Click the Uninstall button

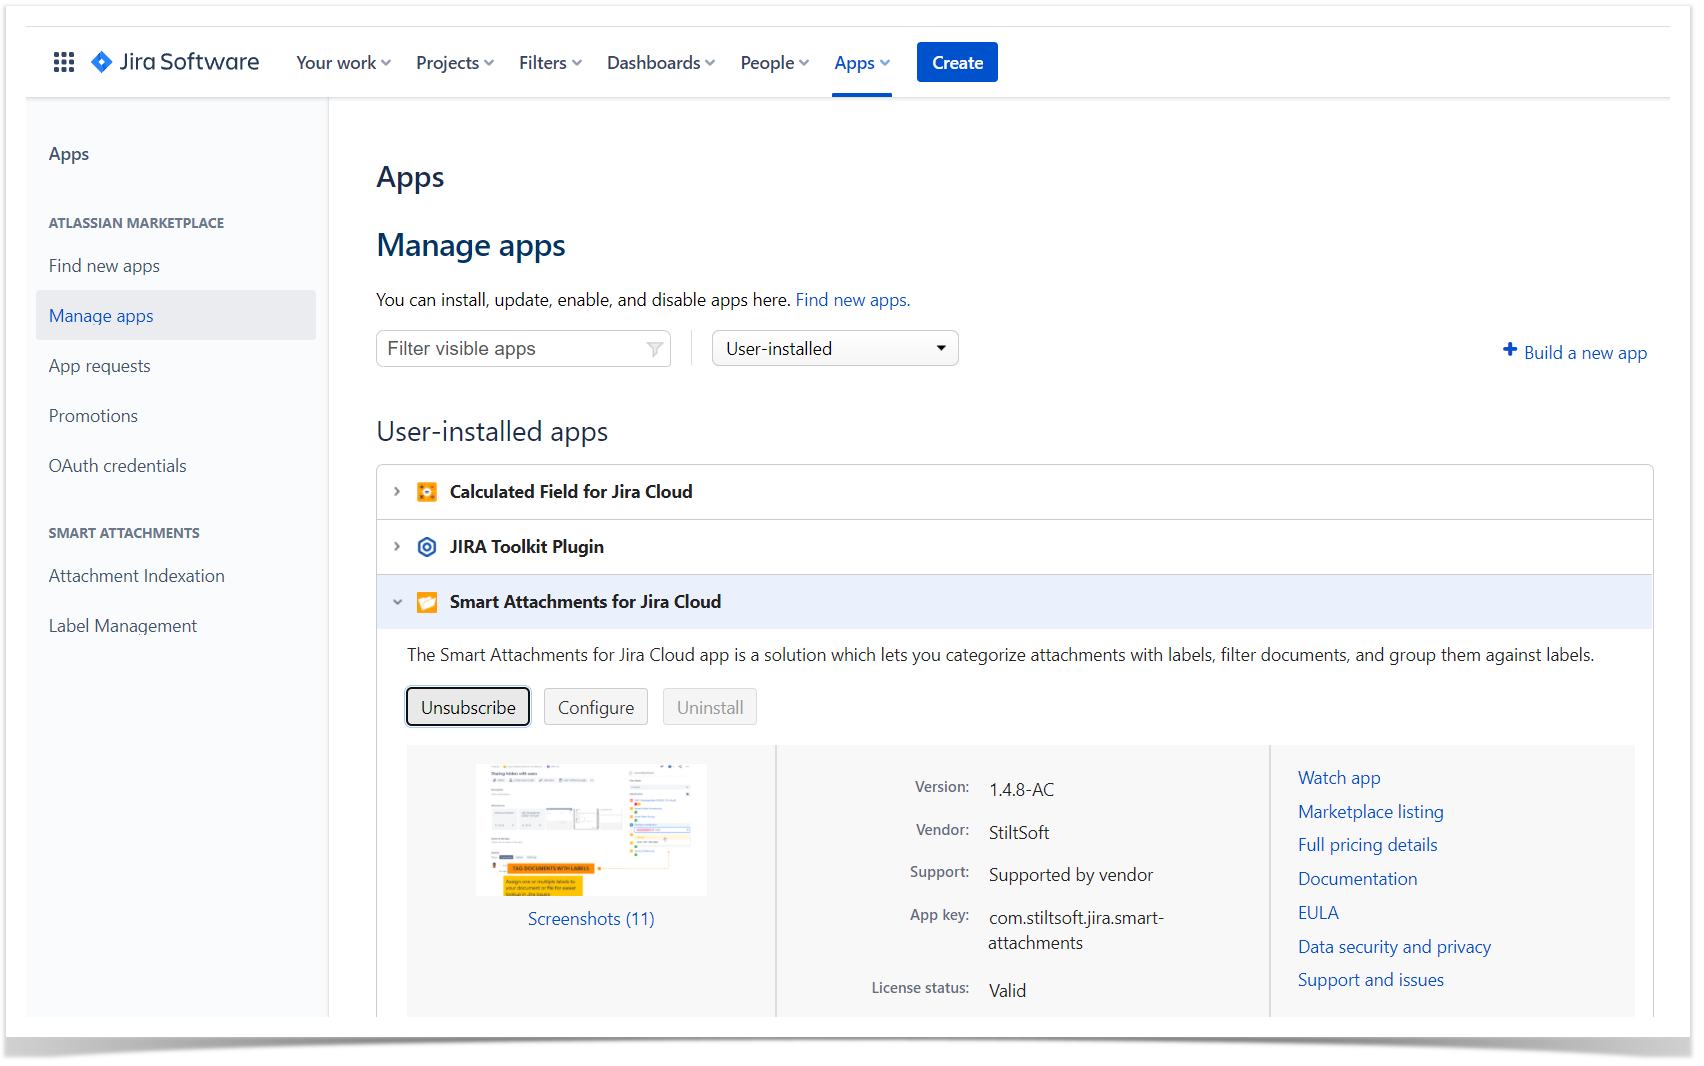click(710, 707)
